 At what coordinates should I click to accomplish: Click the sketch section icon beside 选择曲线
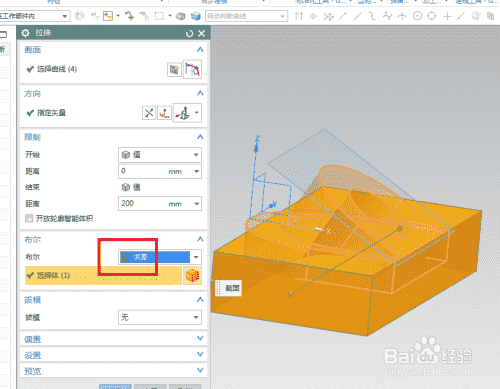[x=174, y=69]
